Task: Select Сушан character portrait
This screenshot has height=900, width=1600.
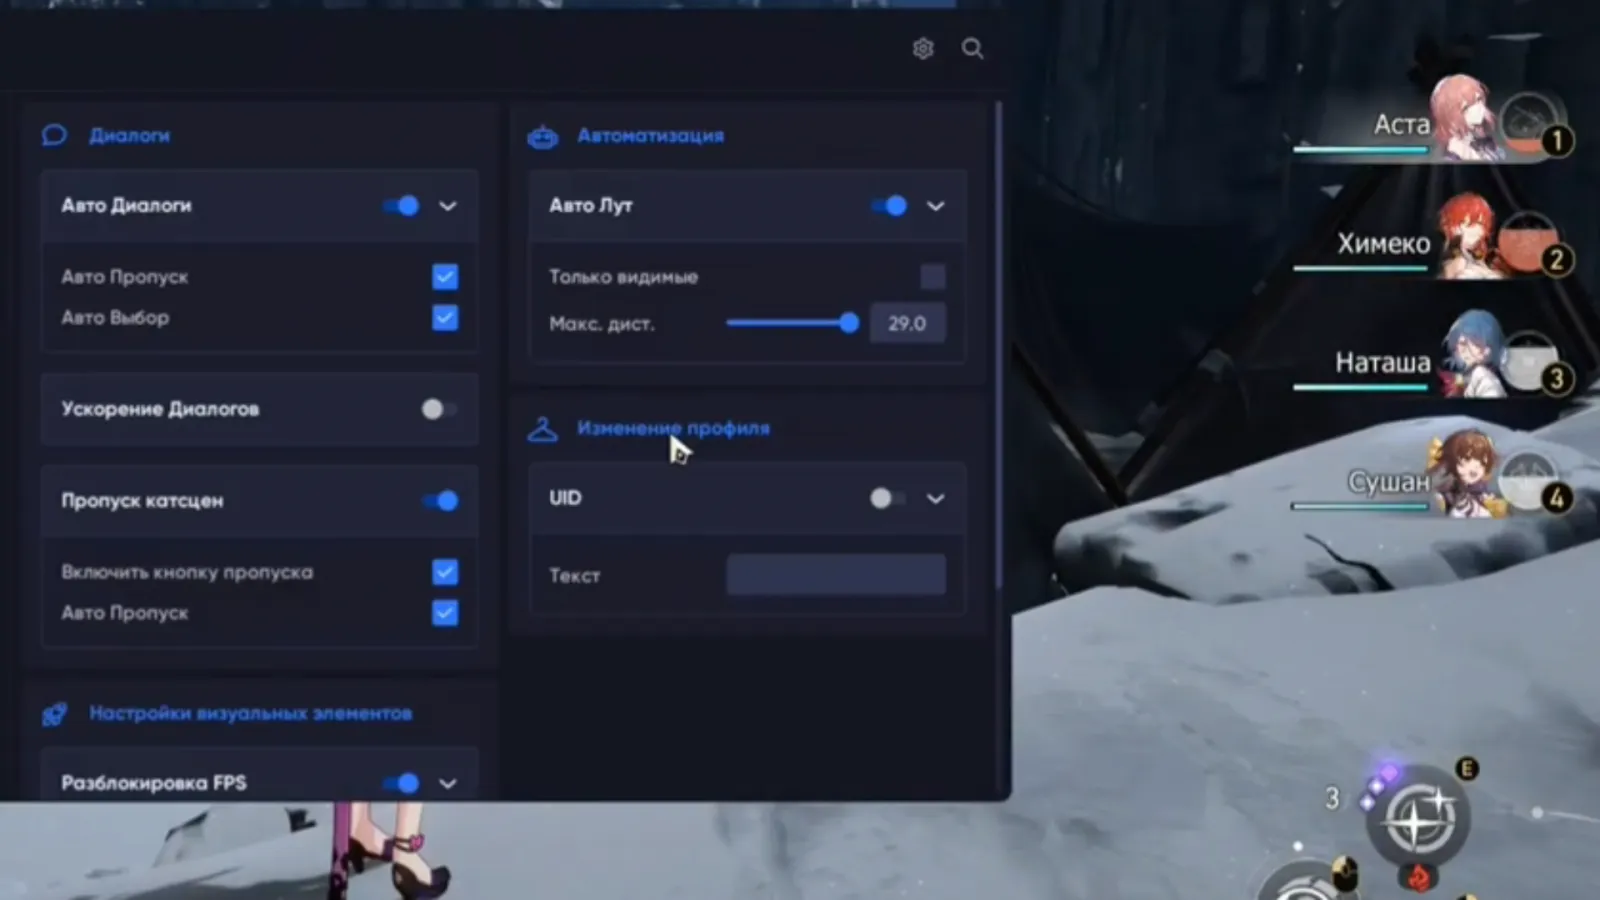Action: tap(1468, 474)
